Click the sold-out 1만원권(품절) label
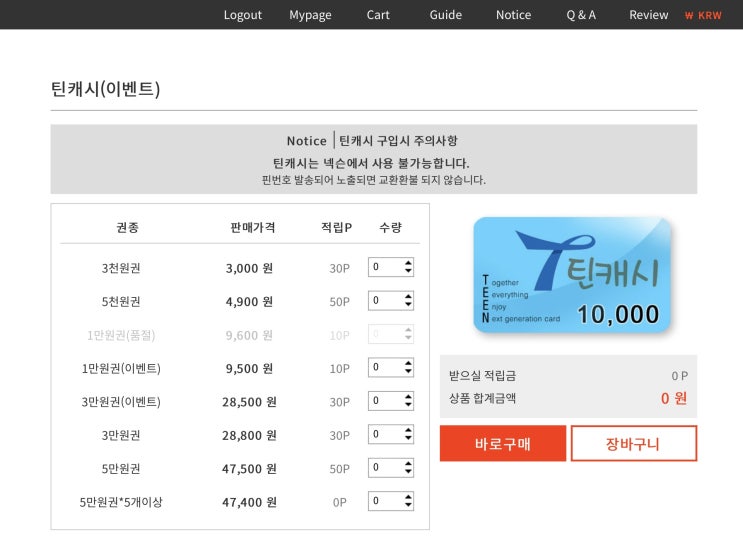This screenshot has width=743, height=541. click(121, 335)
